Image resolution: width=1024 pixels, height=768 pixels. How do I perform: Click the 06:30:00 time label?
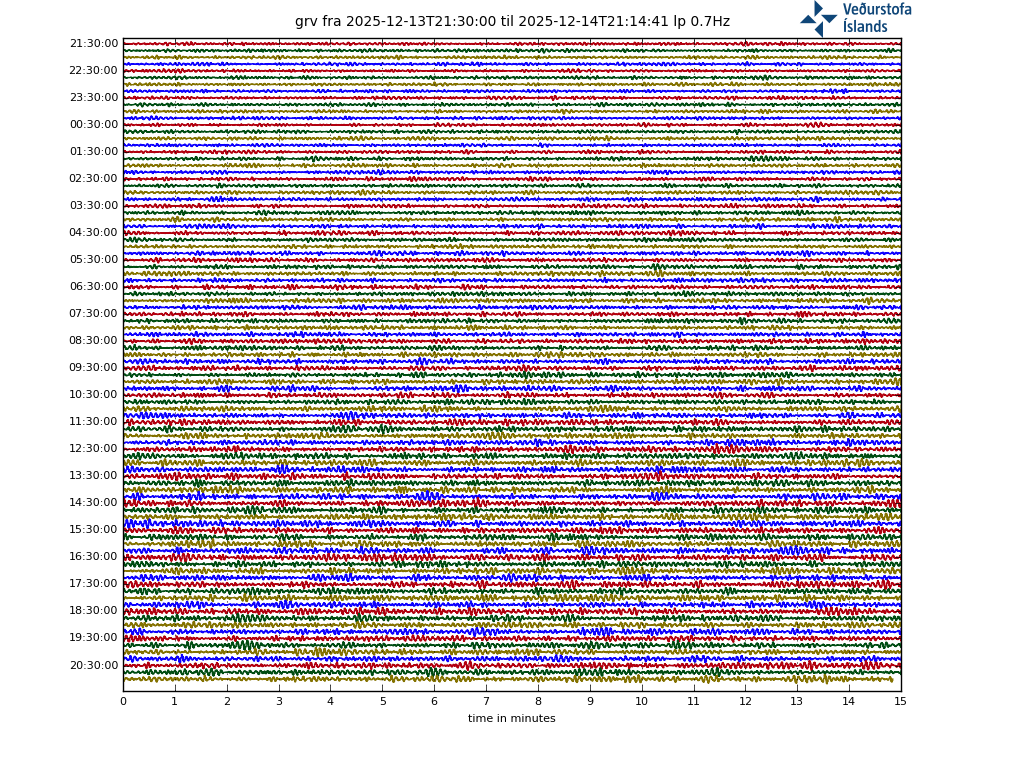tap(94, 287)
